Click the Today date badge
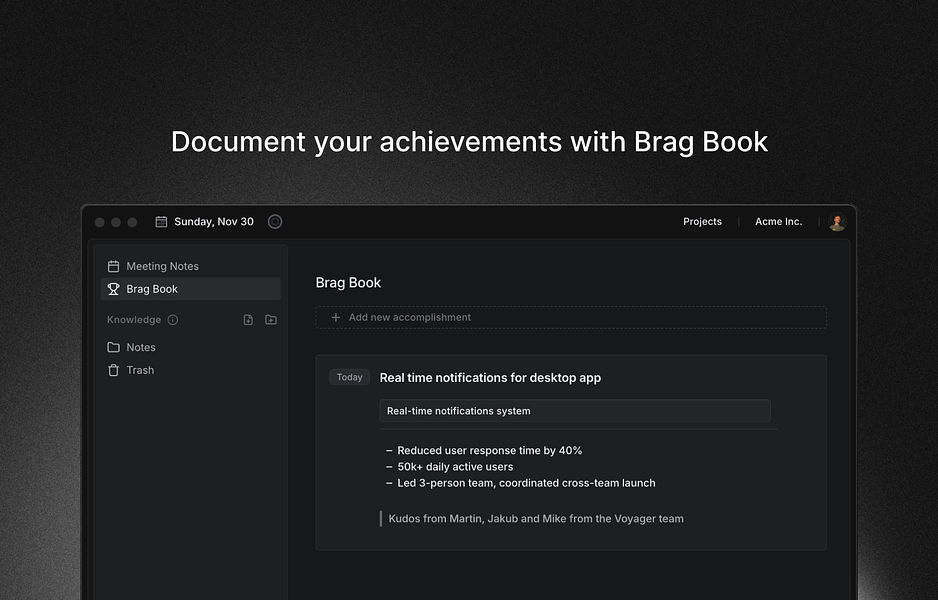The width and height of the screenshot is (938, 600). [350, 377]
